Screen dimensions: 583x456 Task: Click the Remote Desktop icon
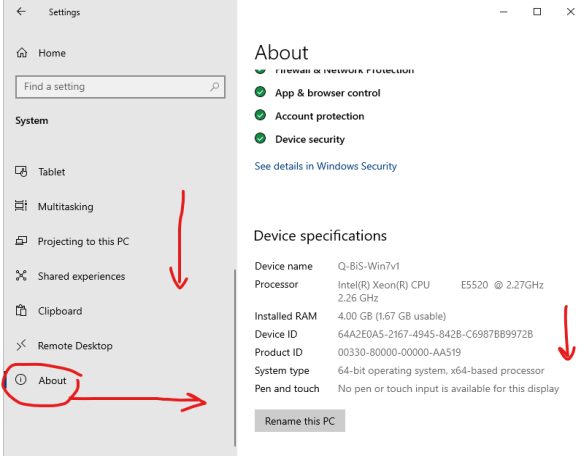(x=21, y=345)
